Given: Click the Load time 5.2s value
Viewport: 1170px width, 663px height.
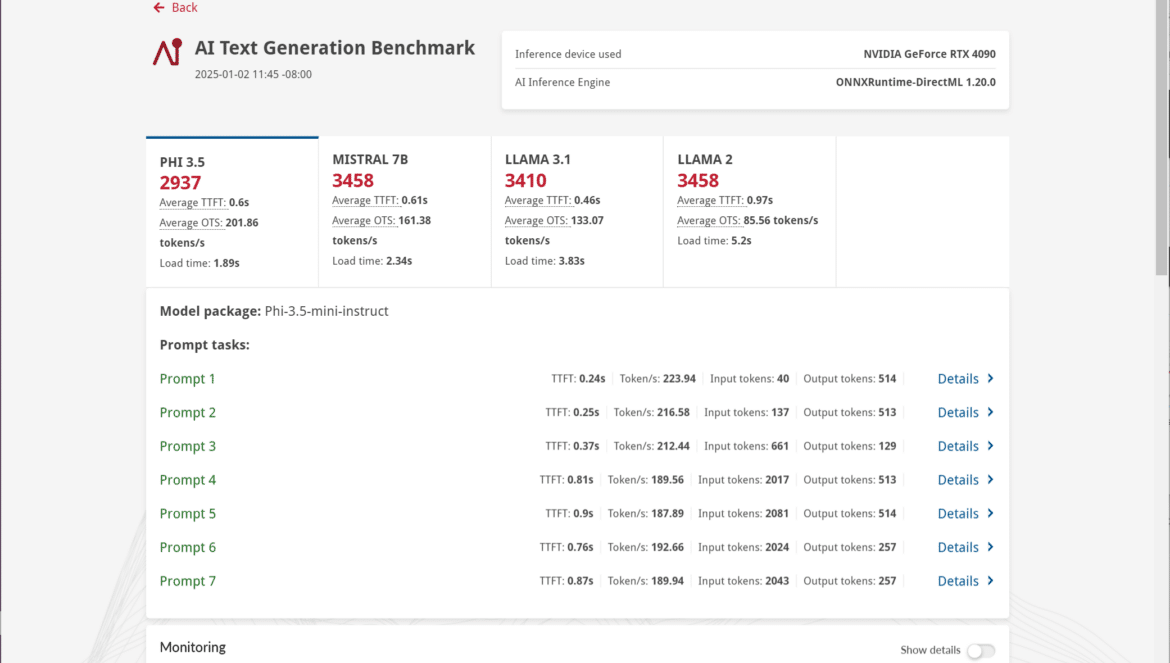Looking at the screenshot, I should coord(741,240).
